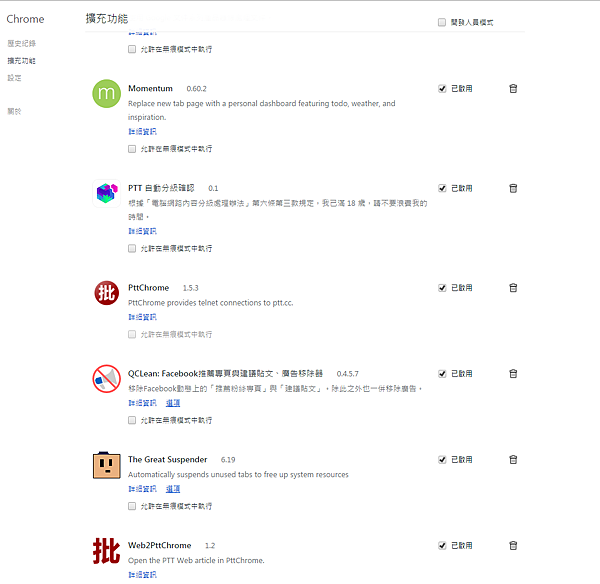Click the Chrome heading in sidebar
The height and width of the screenshot is (584, 600).
[x=25, y=19]
